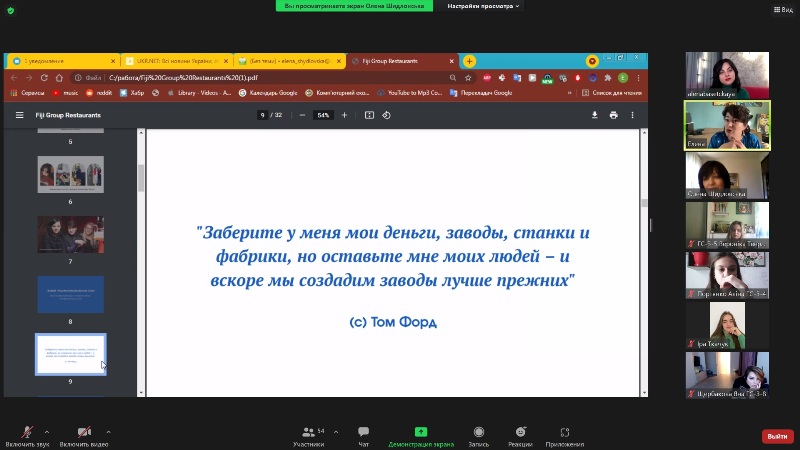800x450 pixels.
Task: Open Перекладач Google bookmark
Action: click(481, 93)
